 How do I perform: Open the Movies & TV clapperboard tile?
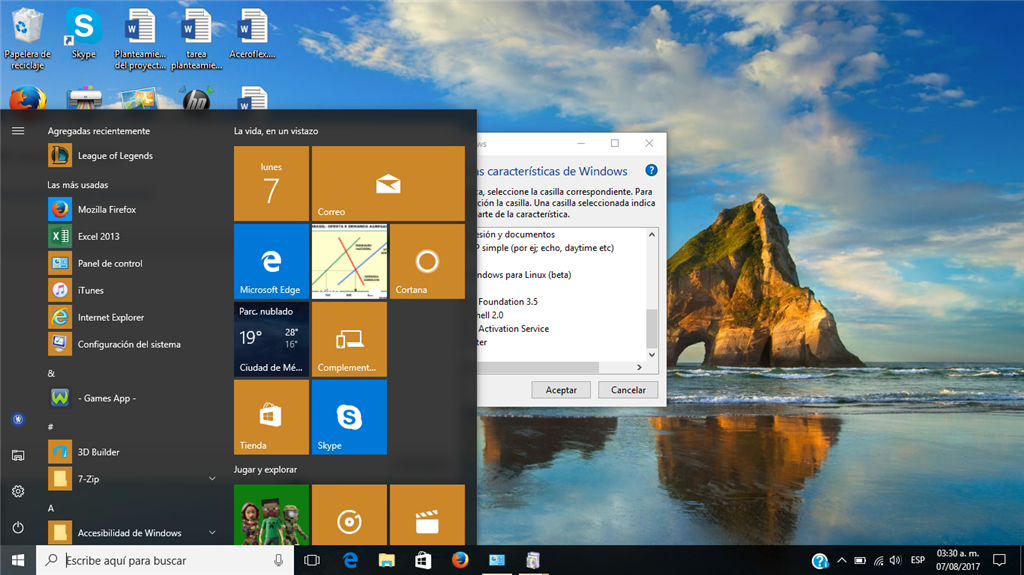[x=427, y=515]
